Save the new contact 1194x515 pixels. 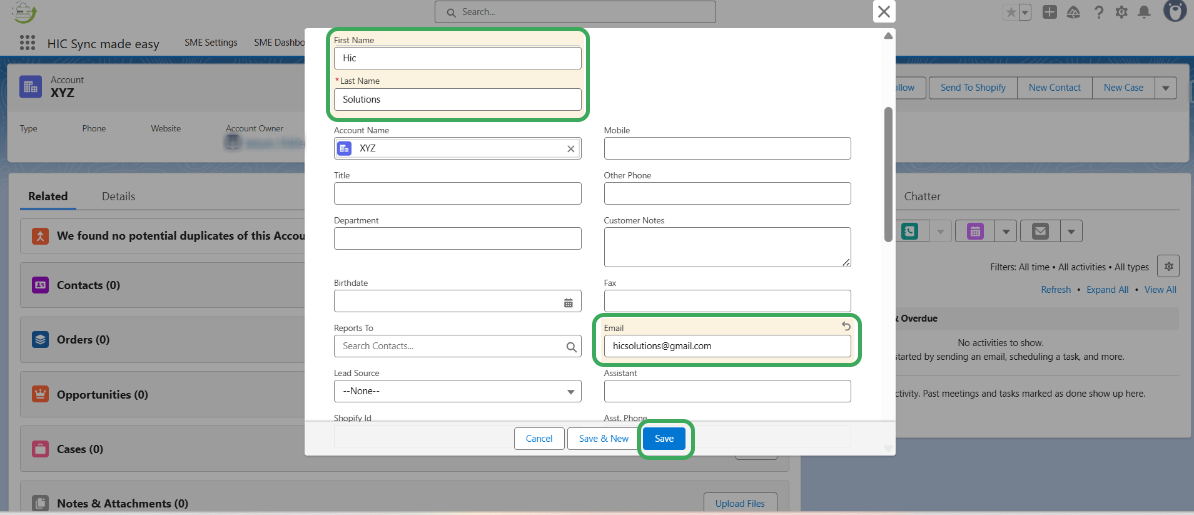[664, 439]
